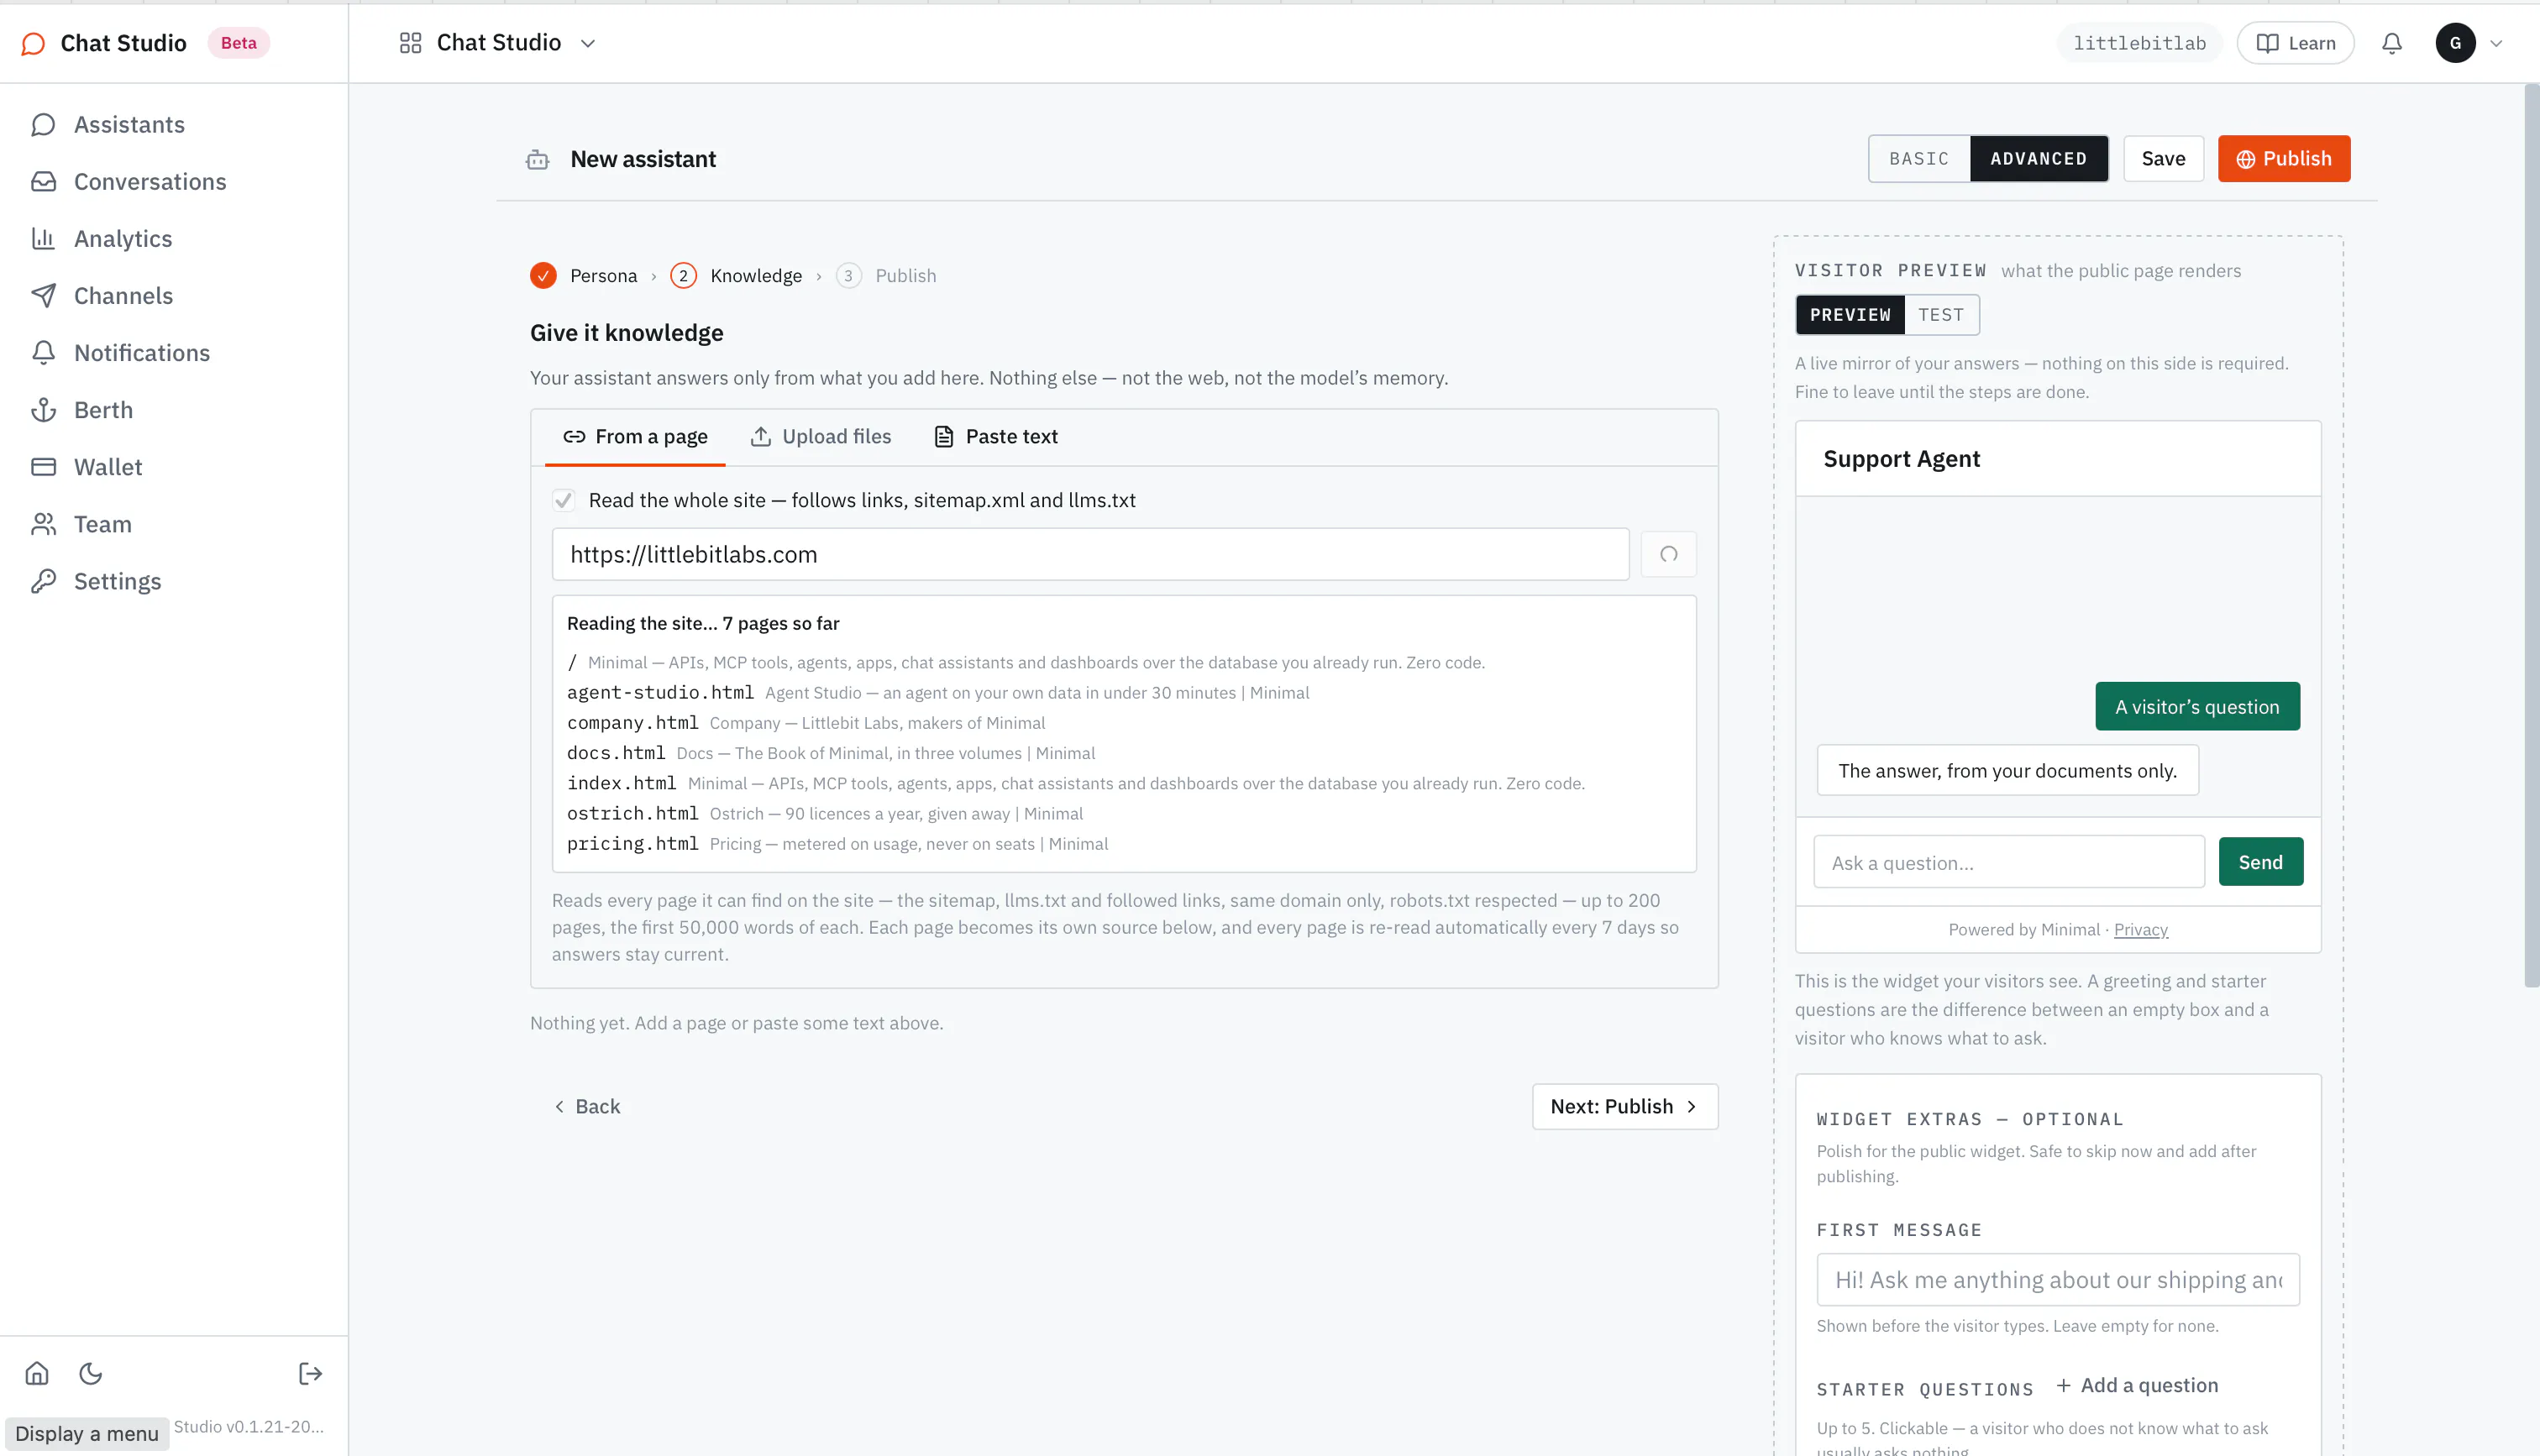The height and width of the screenshot is (1456, 2540).
Task: Click the orange Publish button
Action: coord(2284,159)
